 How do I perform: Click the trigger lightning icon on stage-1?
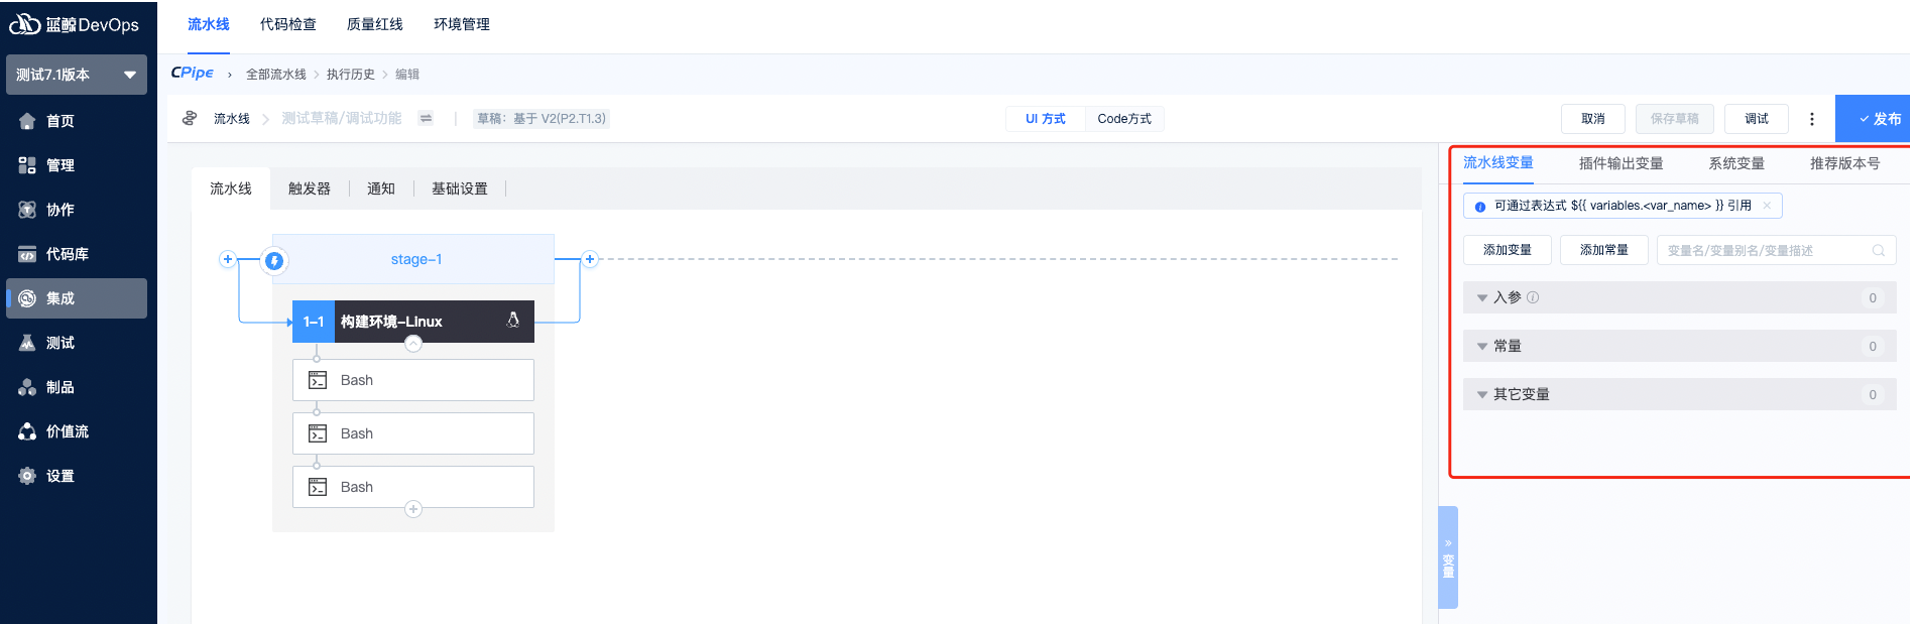click(274, 261)
